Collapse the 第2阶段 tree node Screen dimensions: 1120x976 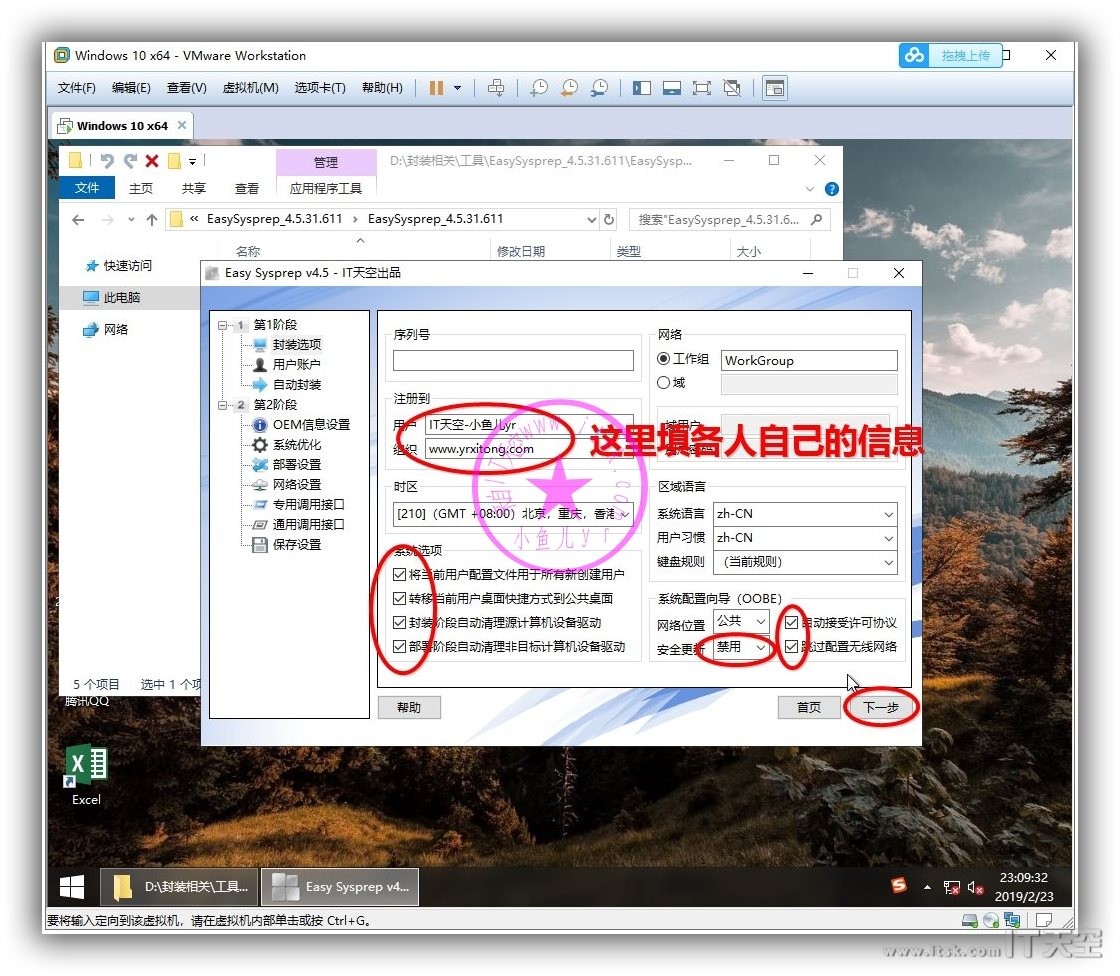coord(223,405)
